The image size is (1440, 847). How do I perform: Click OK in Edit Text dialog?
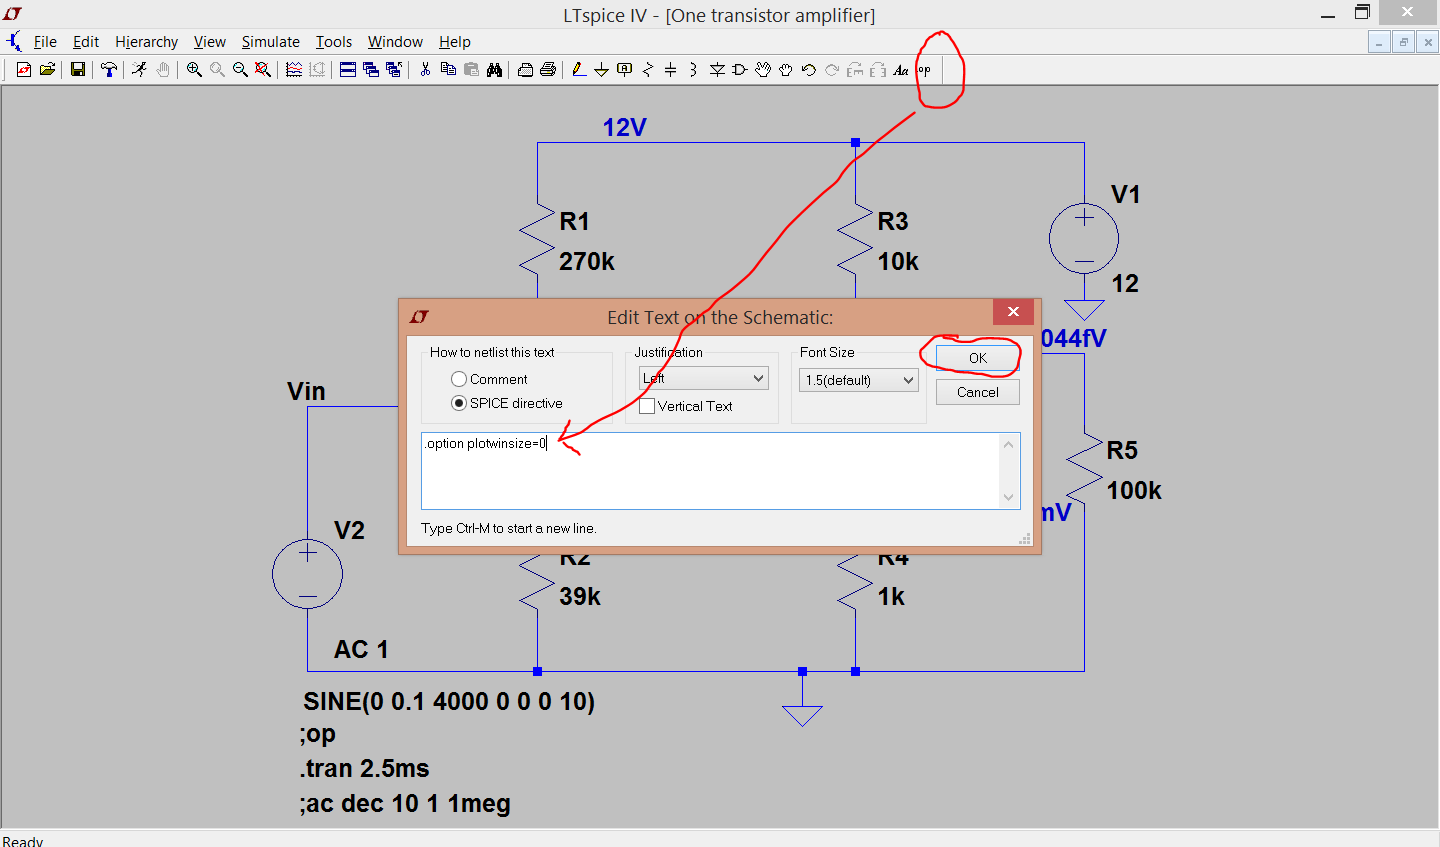978,358
